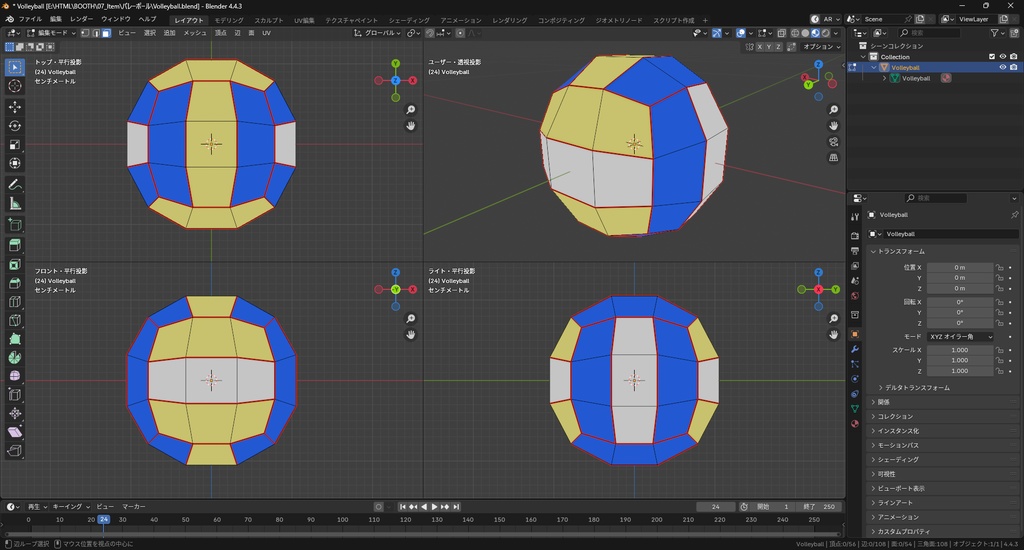Open viewport Options dropdown
The height and width of the screenshot is (550, 1024).
(x=822, y=47)
